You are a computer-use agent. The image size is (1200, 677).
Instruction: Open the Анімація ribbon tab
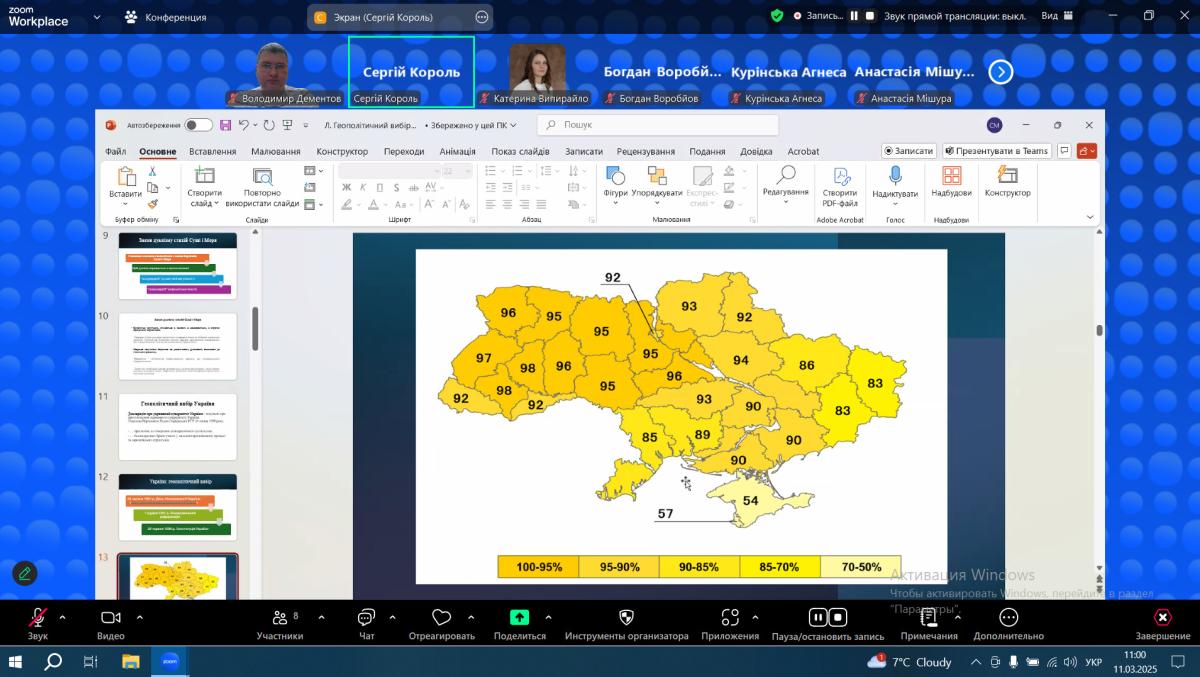point(457,151)
